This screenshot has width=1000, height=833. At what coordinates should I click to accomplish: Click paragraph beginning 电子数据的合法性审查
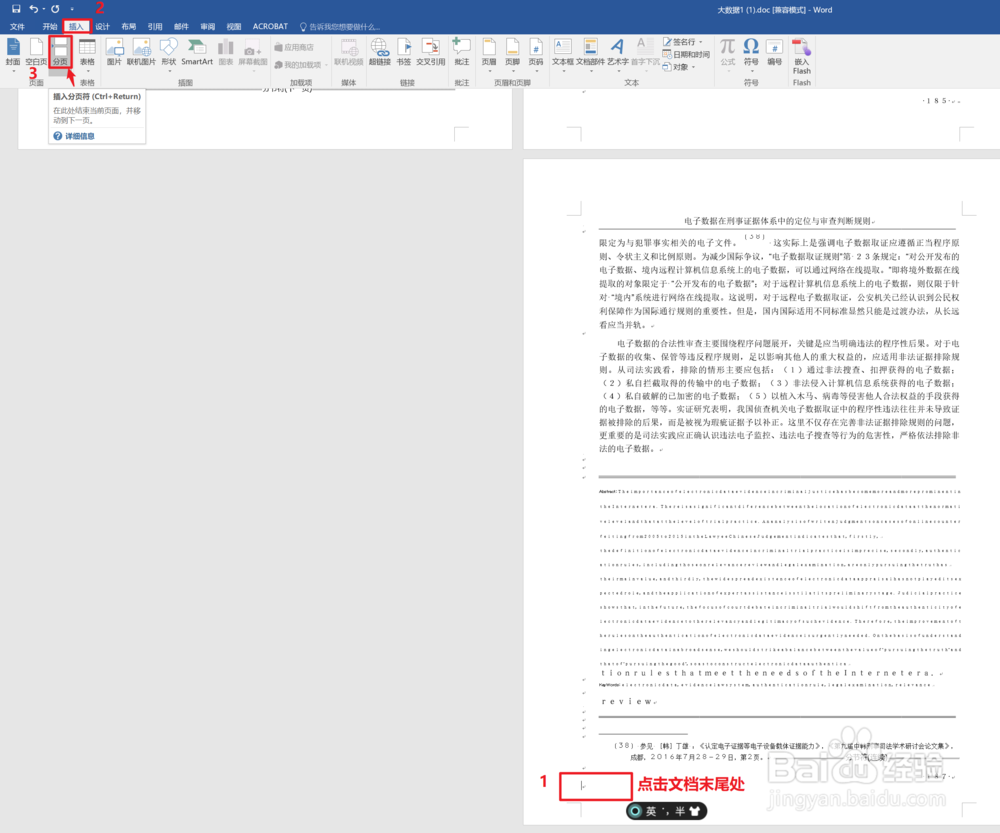(x=779, y=395)
